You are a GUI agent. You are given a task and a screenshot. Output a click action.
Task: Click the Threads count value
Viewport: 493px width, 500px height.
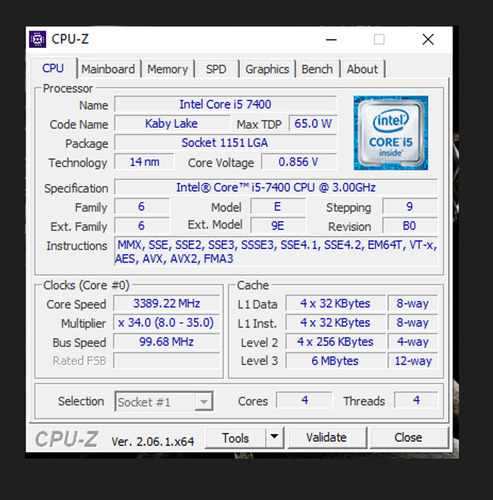(416, 400)
